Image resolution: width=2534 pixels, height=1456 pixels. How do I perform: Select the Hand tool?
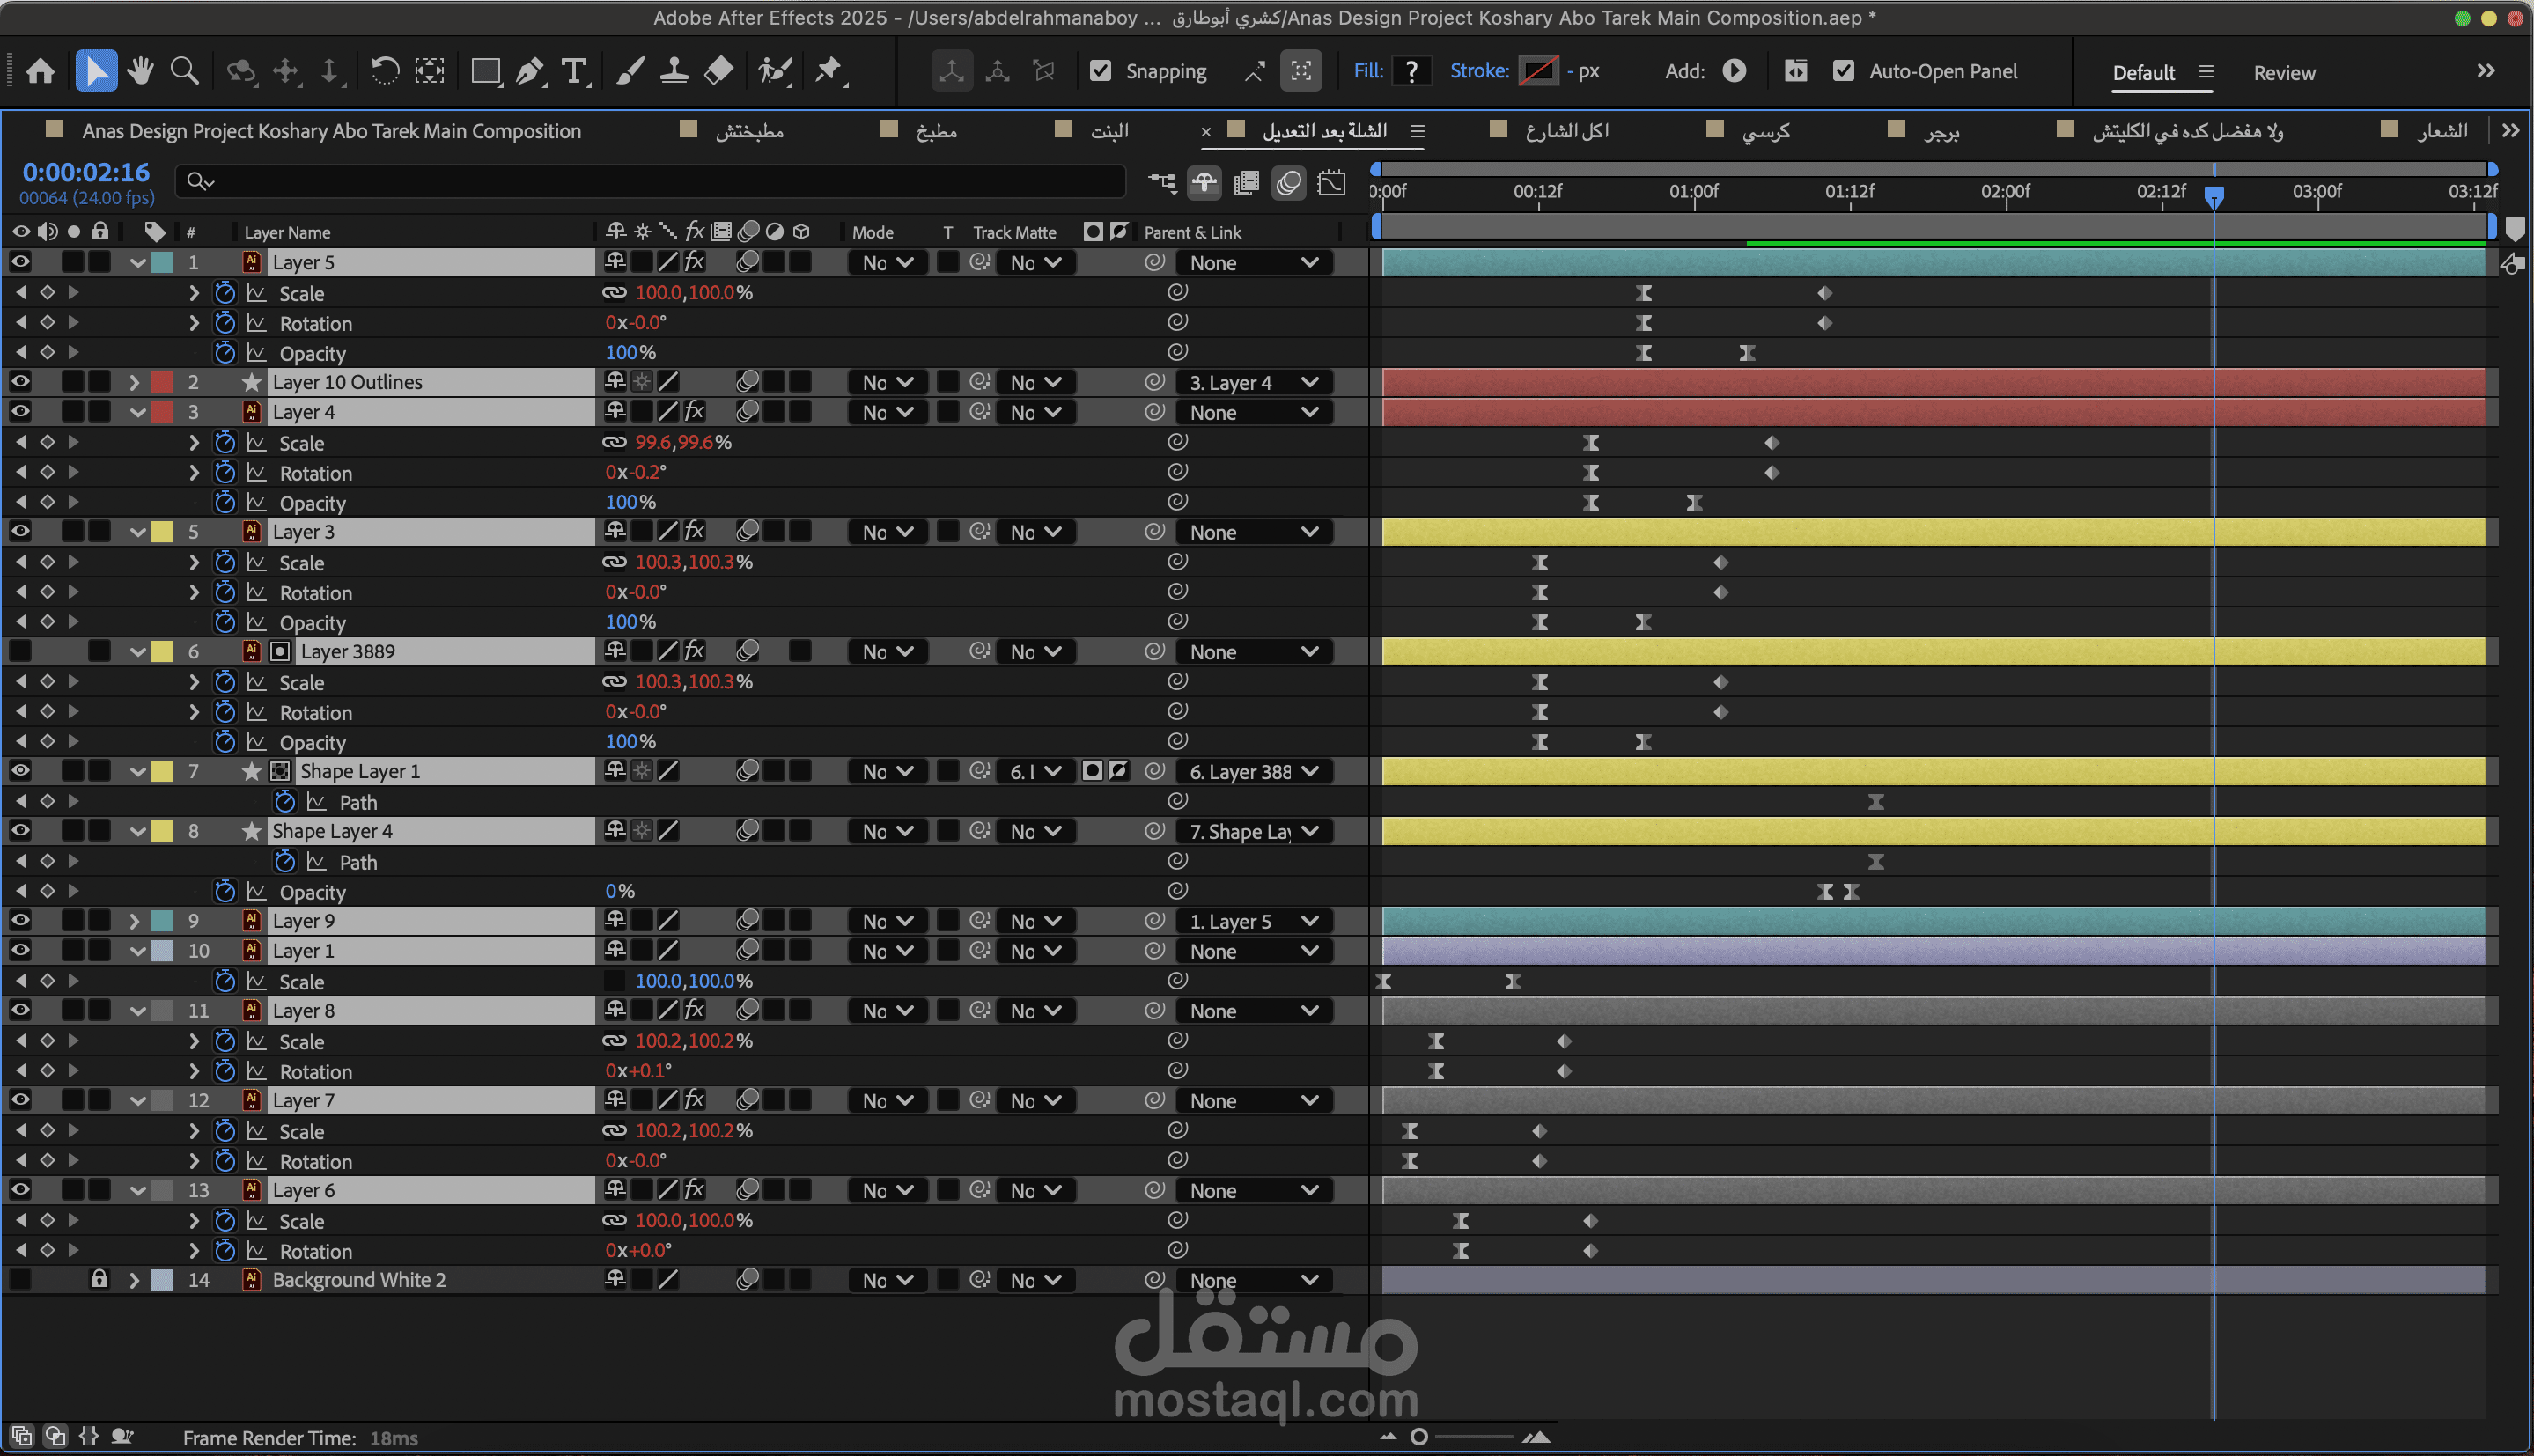coord(140,71)
